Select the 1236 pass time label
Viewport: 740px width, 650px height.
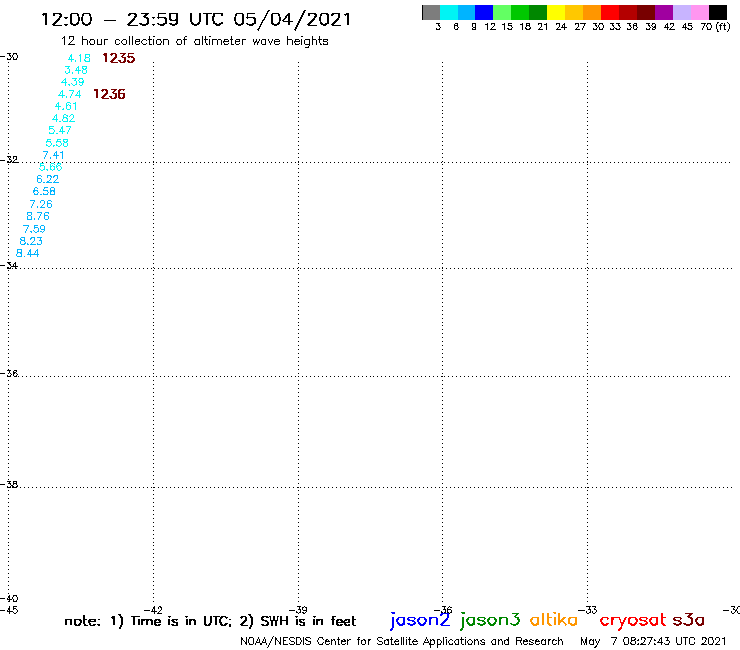pyautogui.click(x=109, y=94)
